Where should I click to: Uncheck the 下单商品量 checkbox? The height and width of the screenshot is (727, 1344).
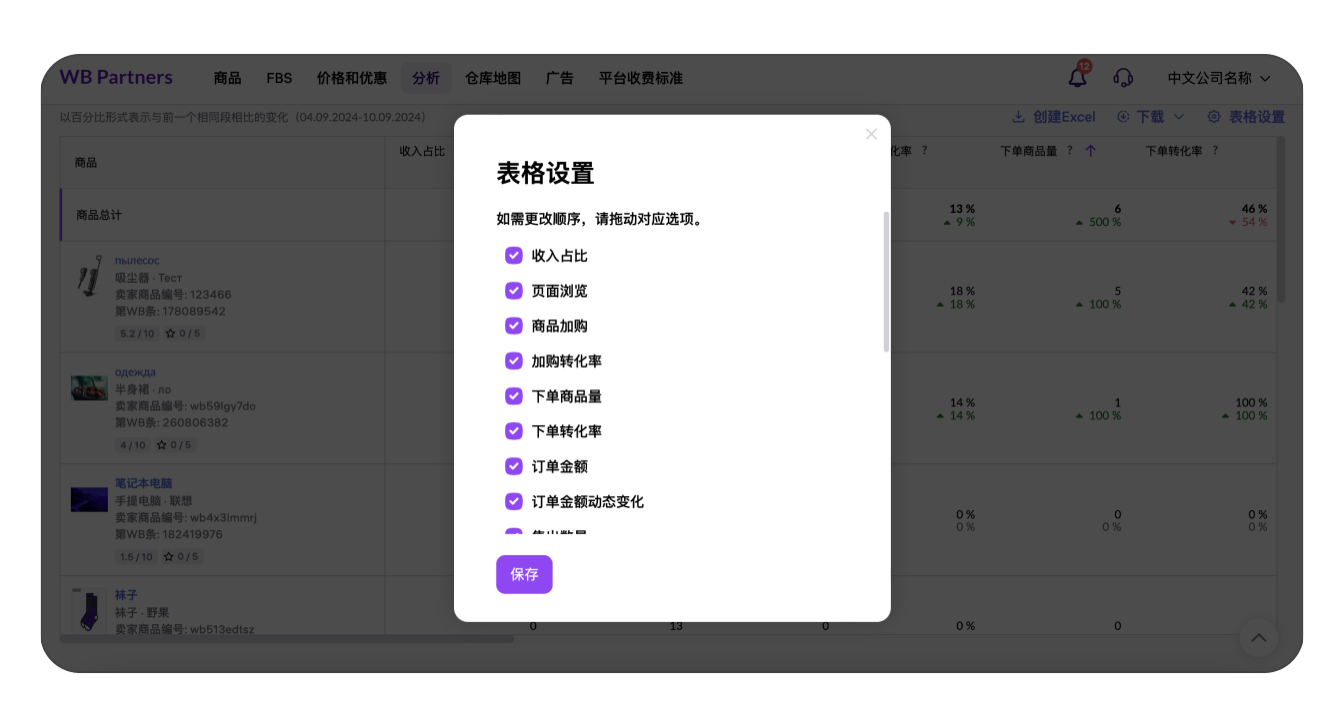[x=514, y=396]
